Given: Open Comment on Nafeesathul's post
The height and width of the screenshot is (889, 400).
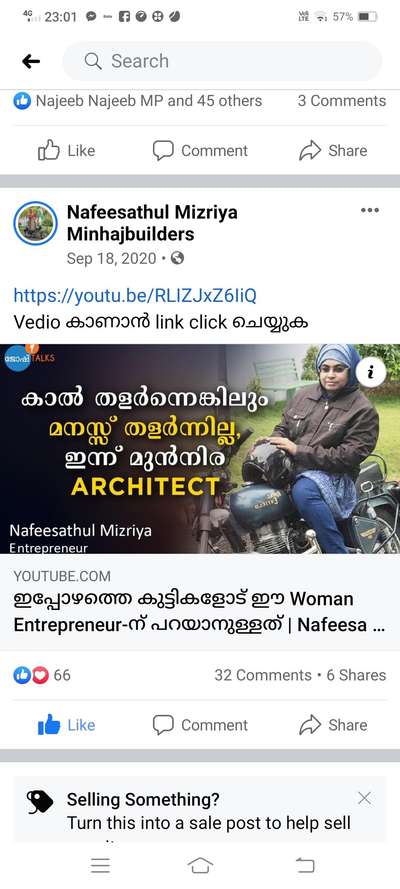Looking at the screenshot, I should click(x=200, y=725).
